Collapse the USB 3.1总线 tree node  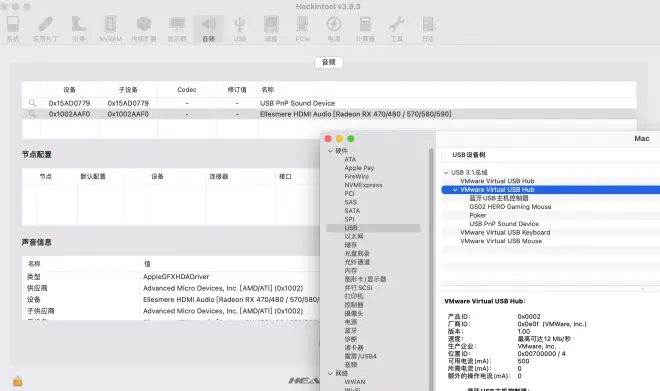[446, 173]
